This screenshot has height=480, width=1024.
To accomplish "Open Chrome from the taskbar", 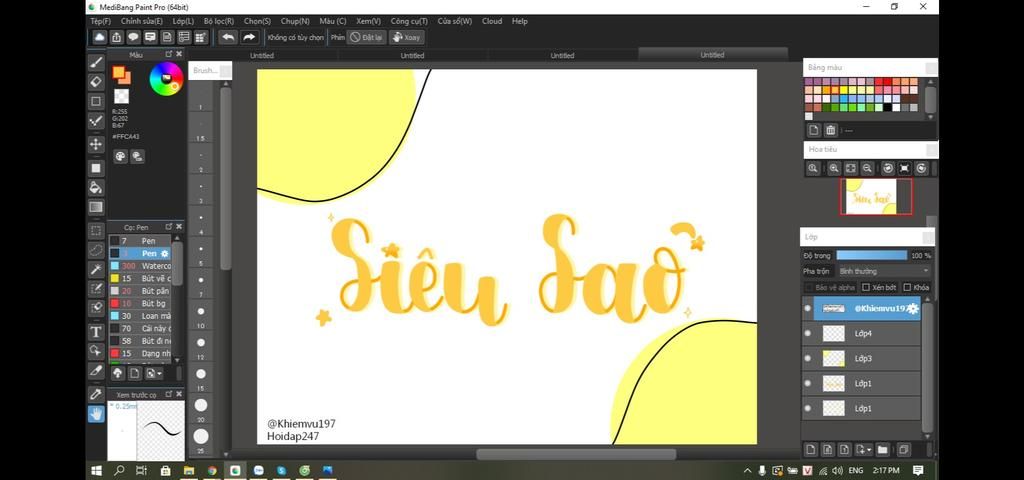I will click(212, 470).
